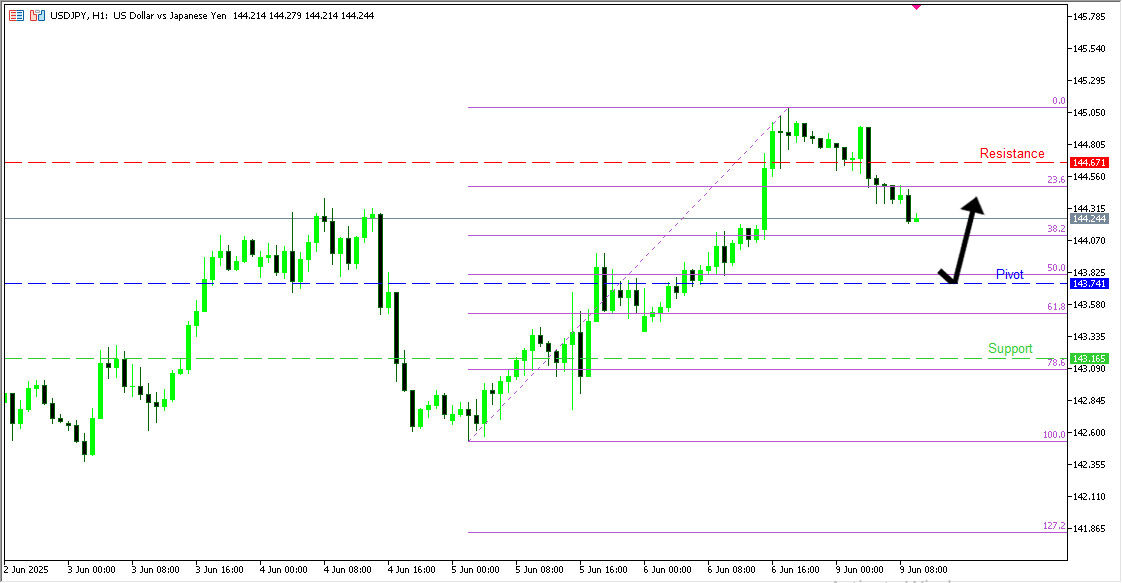
Task: Click the Fibonacci 100.0 level label
Action: pos(1054,435)
